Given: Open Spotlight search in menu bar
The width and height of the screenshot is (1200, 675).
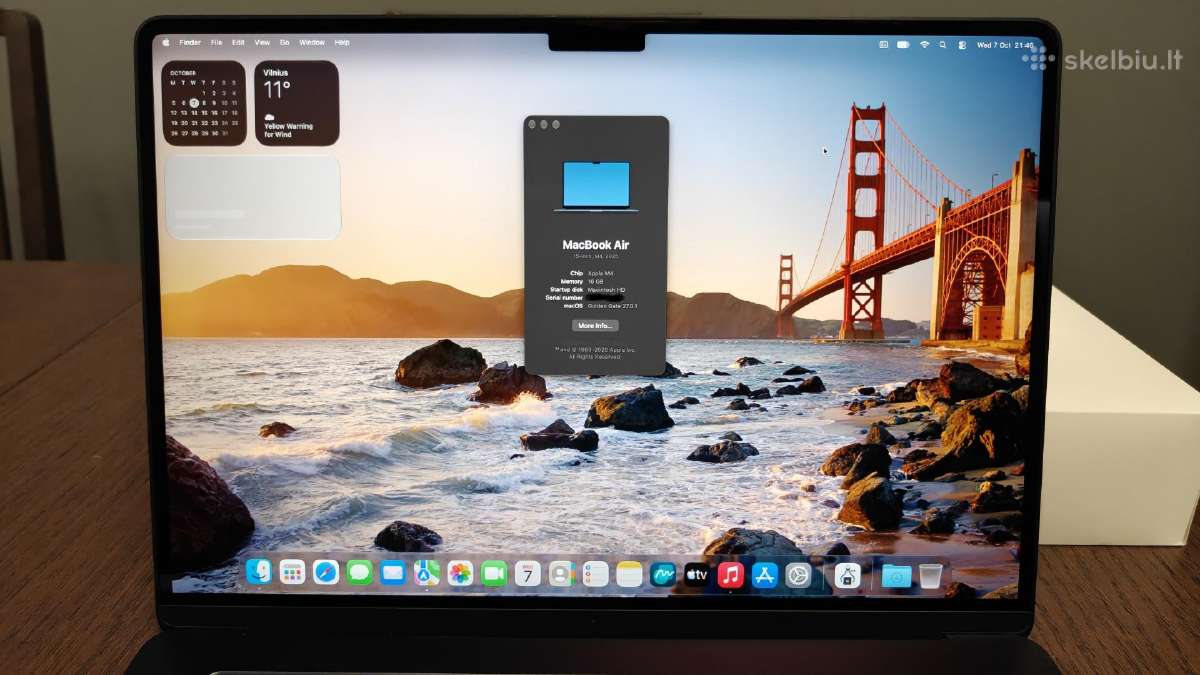Looking at the screenshot, I should 943,44.
